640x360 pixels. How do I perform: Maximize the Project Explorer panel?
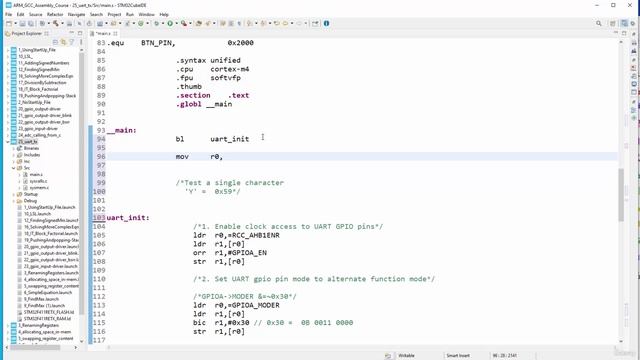pos(80,33)
